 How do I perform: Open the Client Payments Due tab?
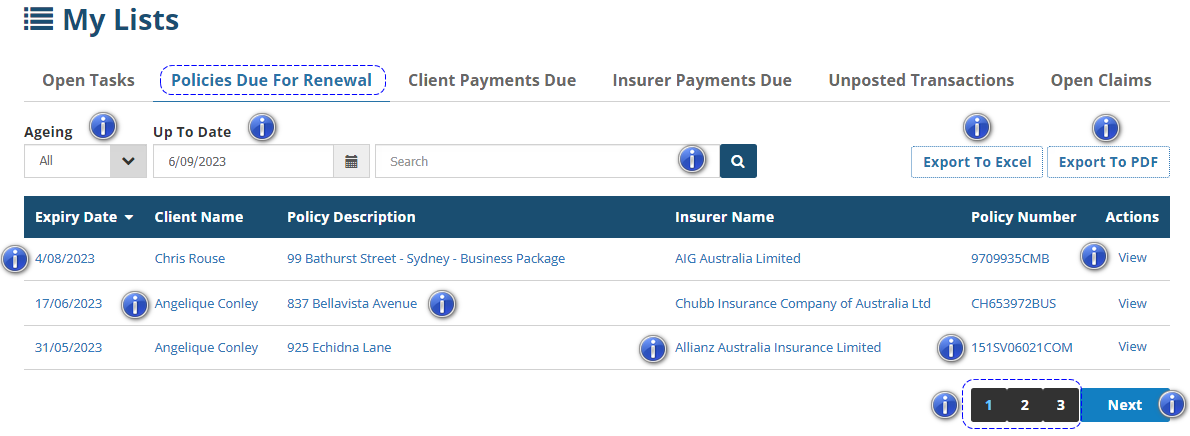coord(492,80)
